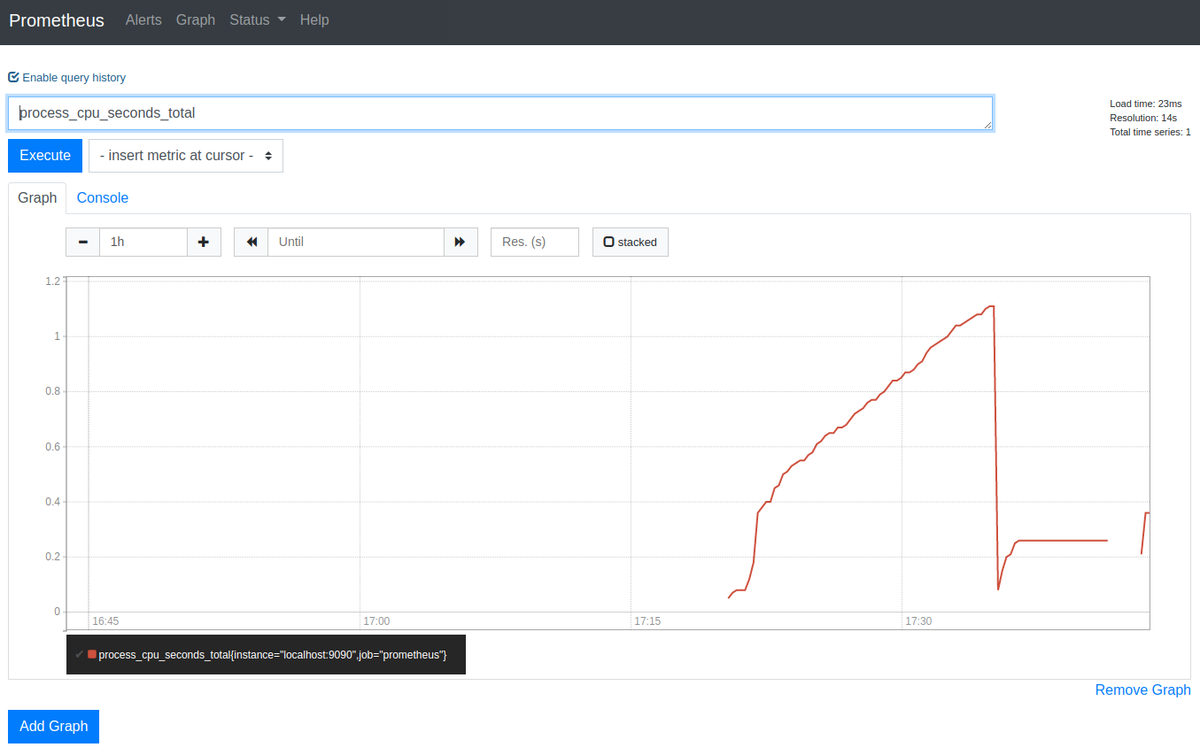This screenshot has height=755, width=1200.
Task: Open the insert metric at cursor dropdown
Action: pyautogui.click(x=186, y=155)
